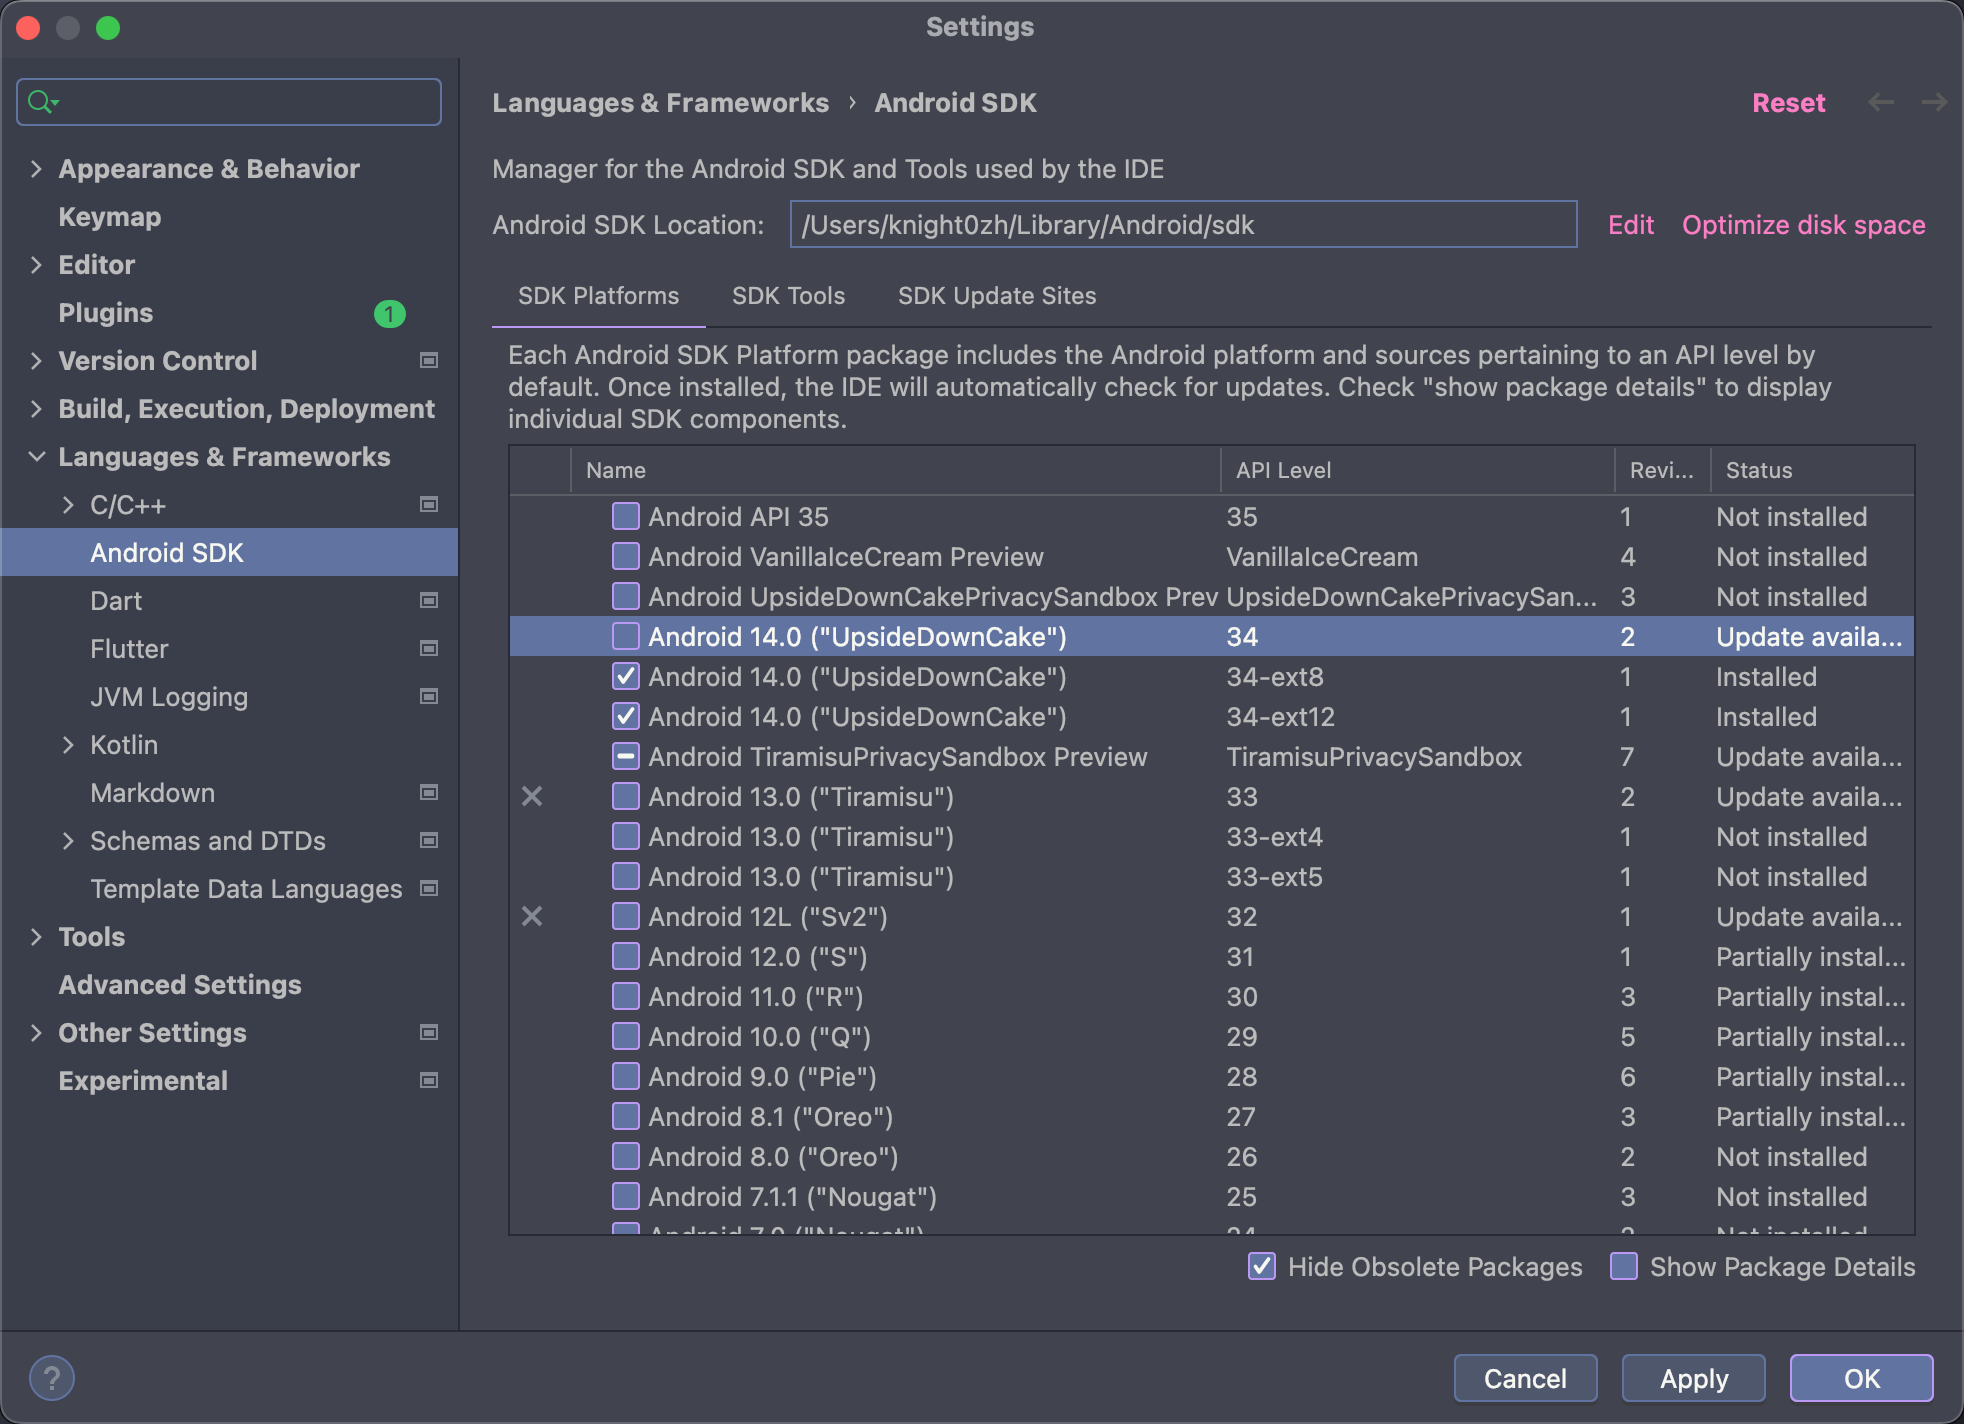Viewport: 1964px width, 1424px height.
Task: Click project-level icon next to Flutter
Action: point(429,648)
